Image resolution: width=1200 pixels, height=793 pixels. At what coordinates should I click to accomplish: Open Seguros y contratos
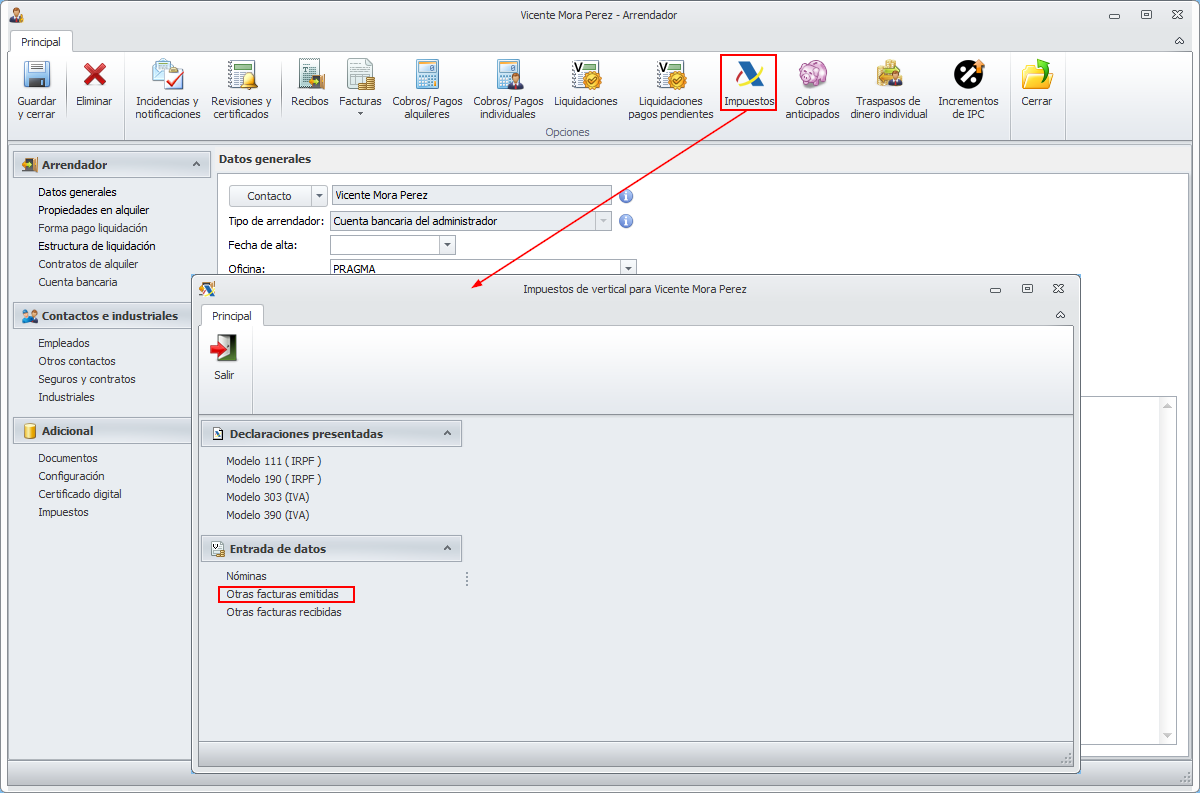click(x=87, y=379)
